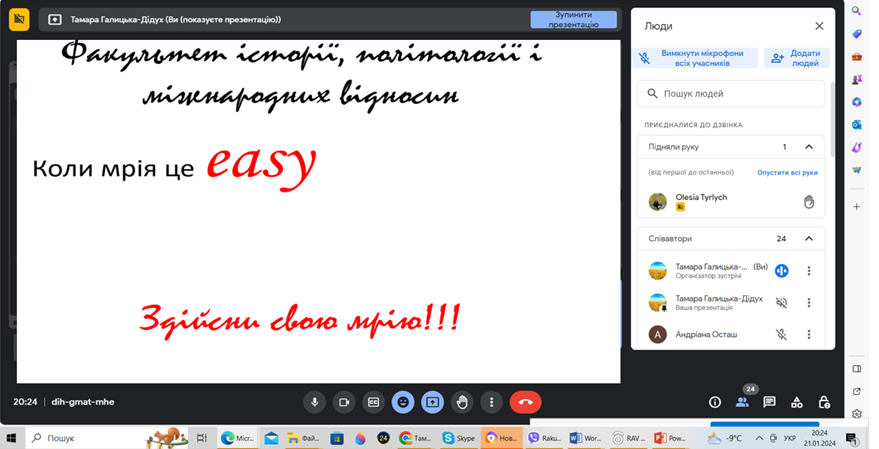Open the activities icon in bottom bar
This screenshot has height=449, width=879.
(796, 402)
